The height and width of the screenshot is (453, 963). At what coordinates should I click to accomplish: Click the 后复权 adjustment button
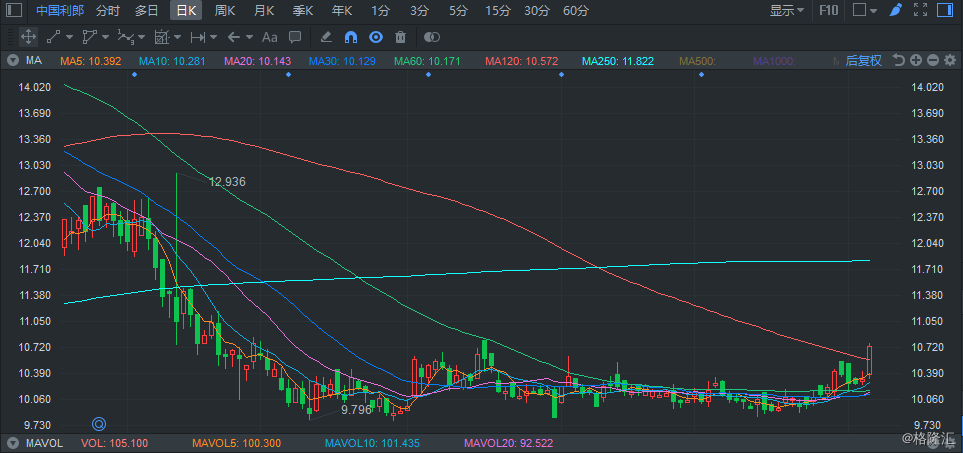pyautogui.click(x=864, y=60)
